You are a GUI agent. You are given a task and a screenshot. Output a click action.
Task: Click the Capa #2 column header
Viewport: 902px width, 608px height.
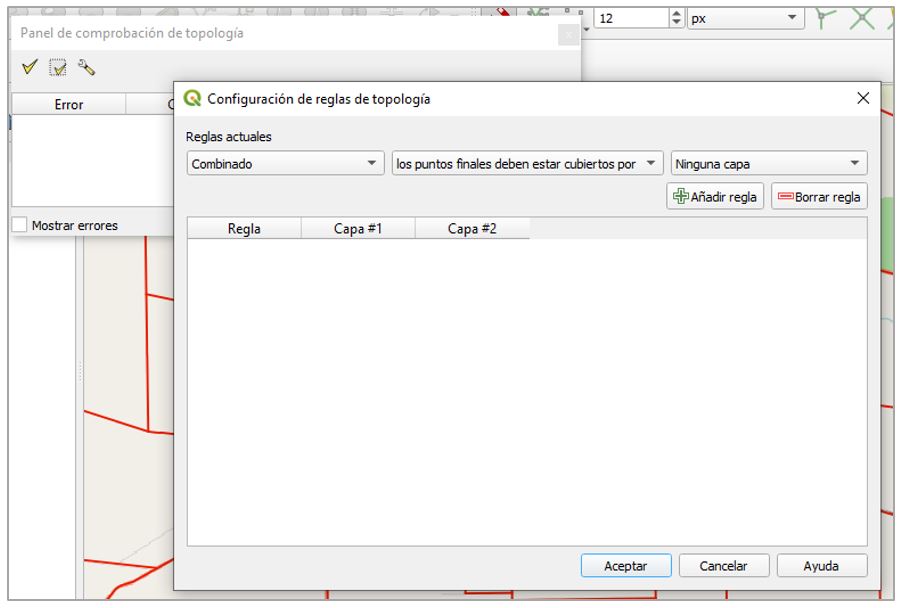[x=472, y=228]
